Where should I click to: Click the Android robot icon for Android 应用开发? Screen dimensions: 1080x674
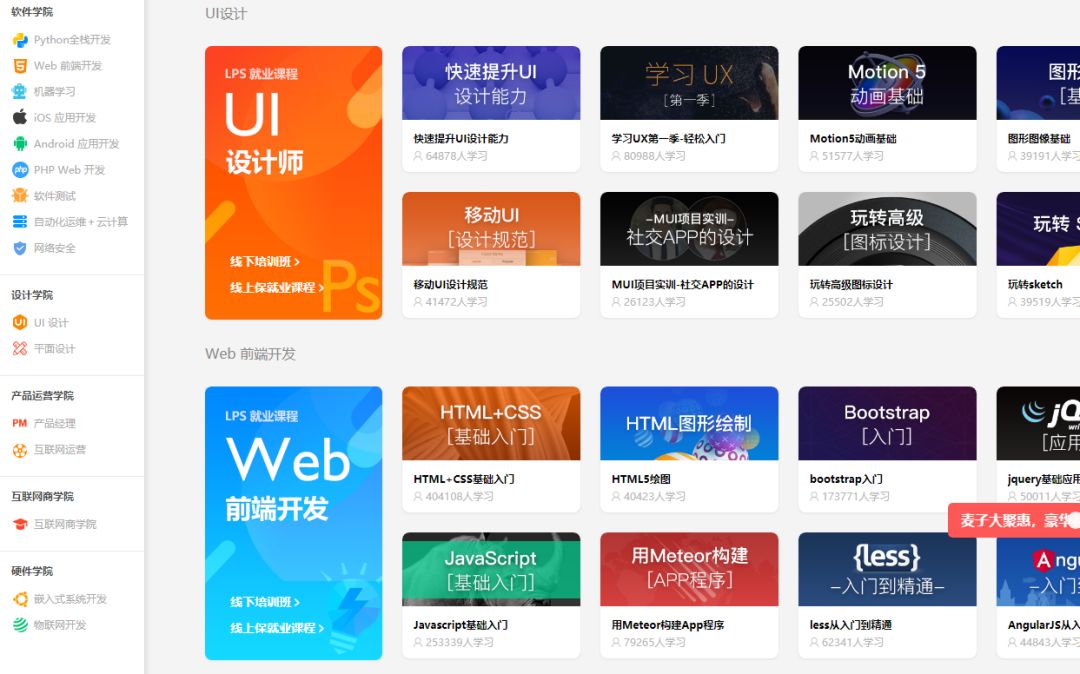click(x=18, y=143)
